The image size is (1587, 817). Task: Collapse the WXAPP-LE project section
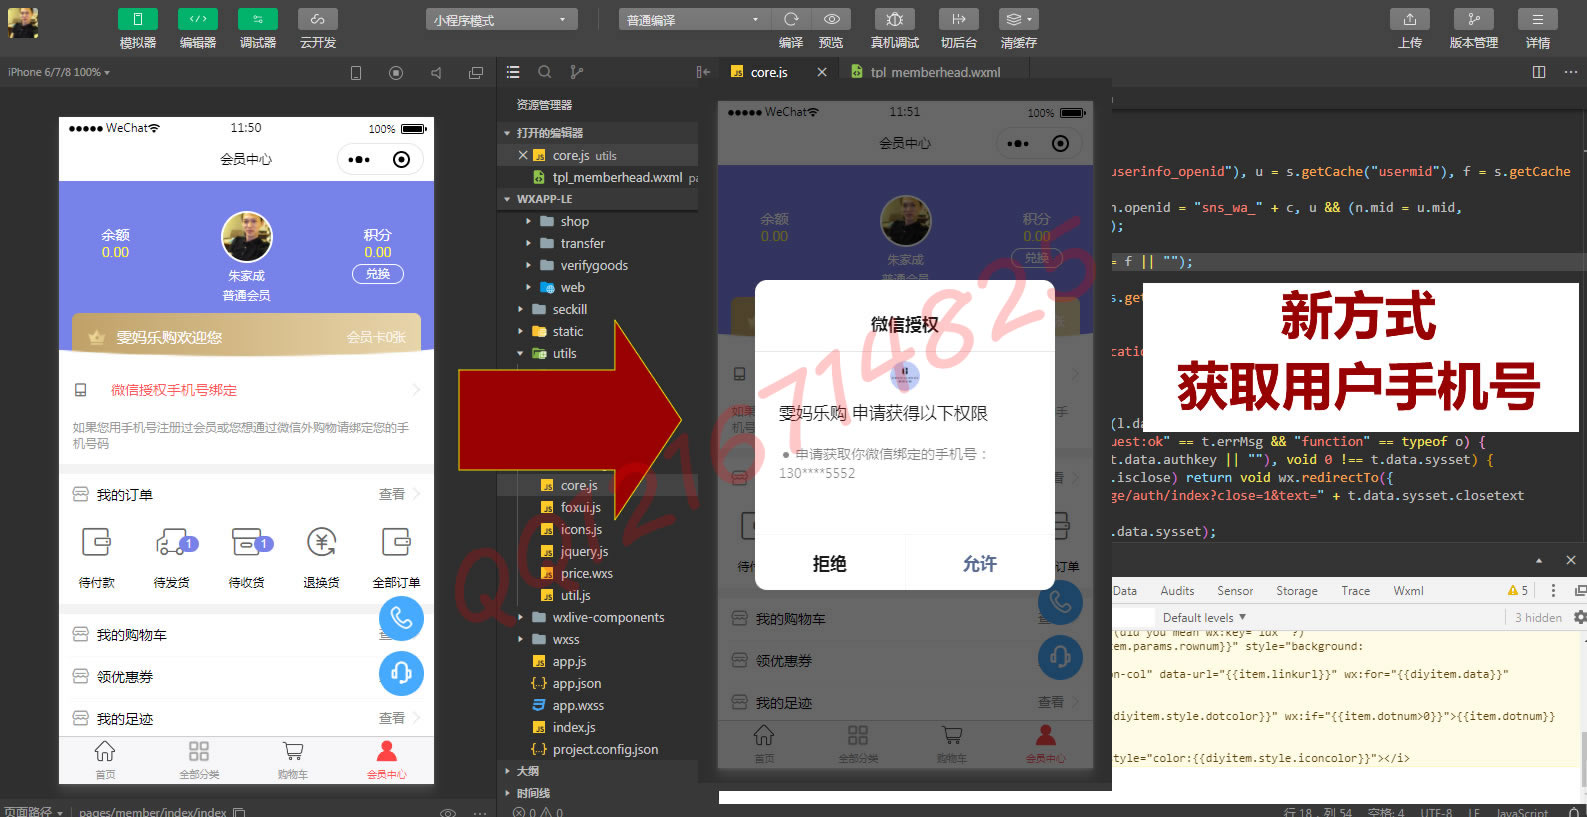(x=598, y=199)
